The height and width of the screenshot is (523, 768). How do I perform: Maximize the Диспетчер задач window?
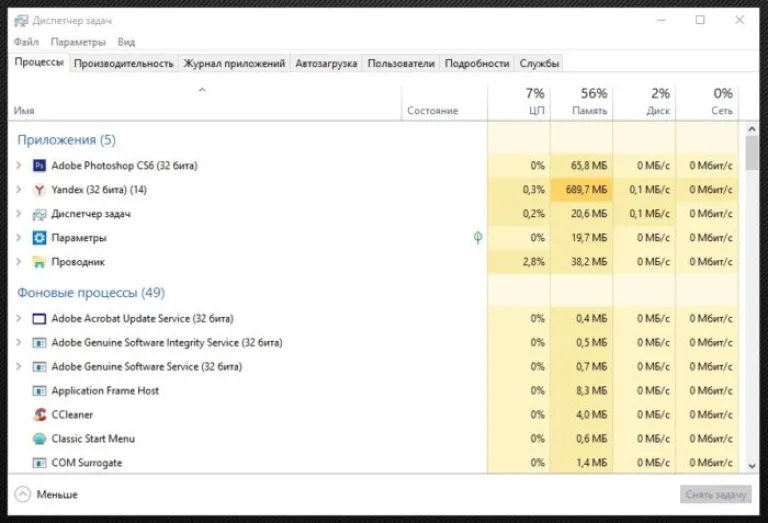click(x=700, y=20)
